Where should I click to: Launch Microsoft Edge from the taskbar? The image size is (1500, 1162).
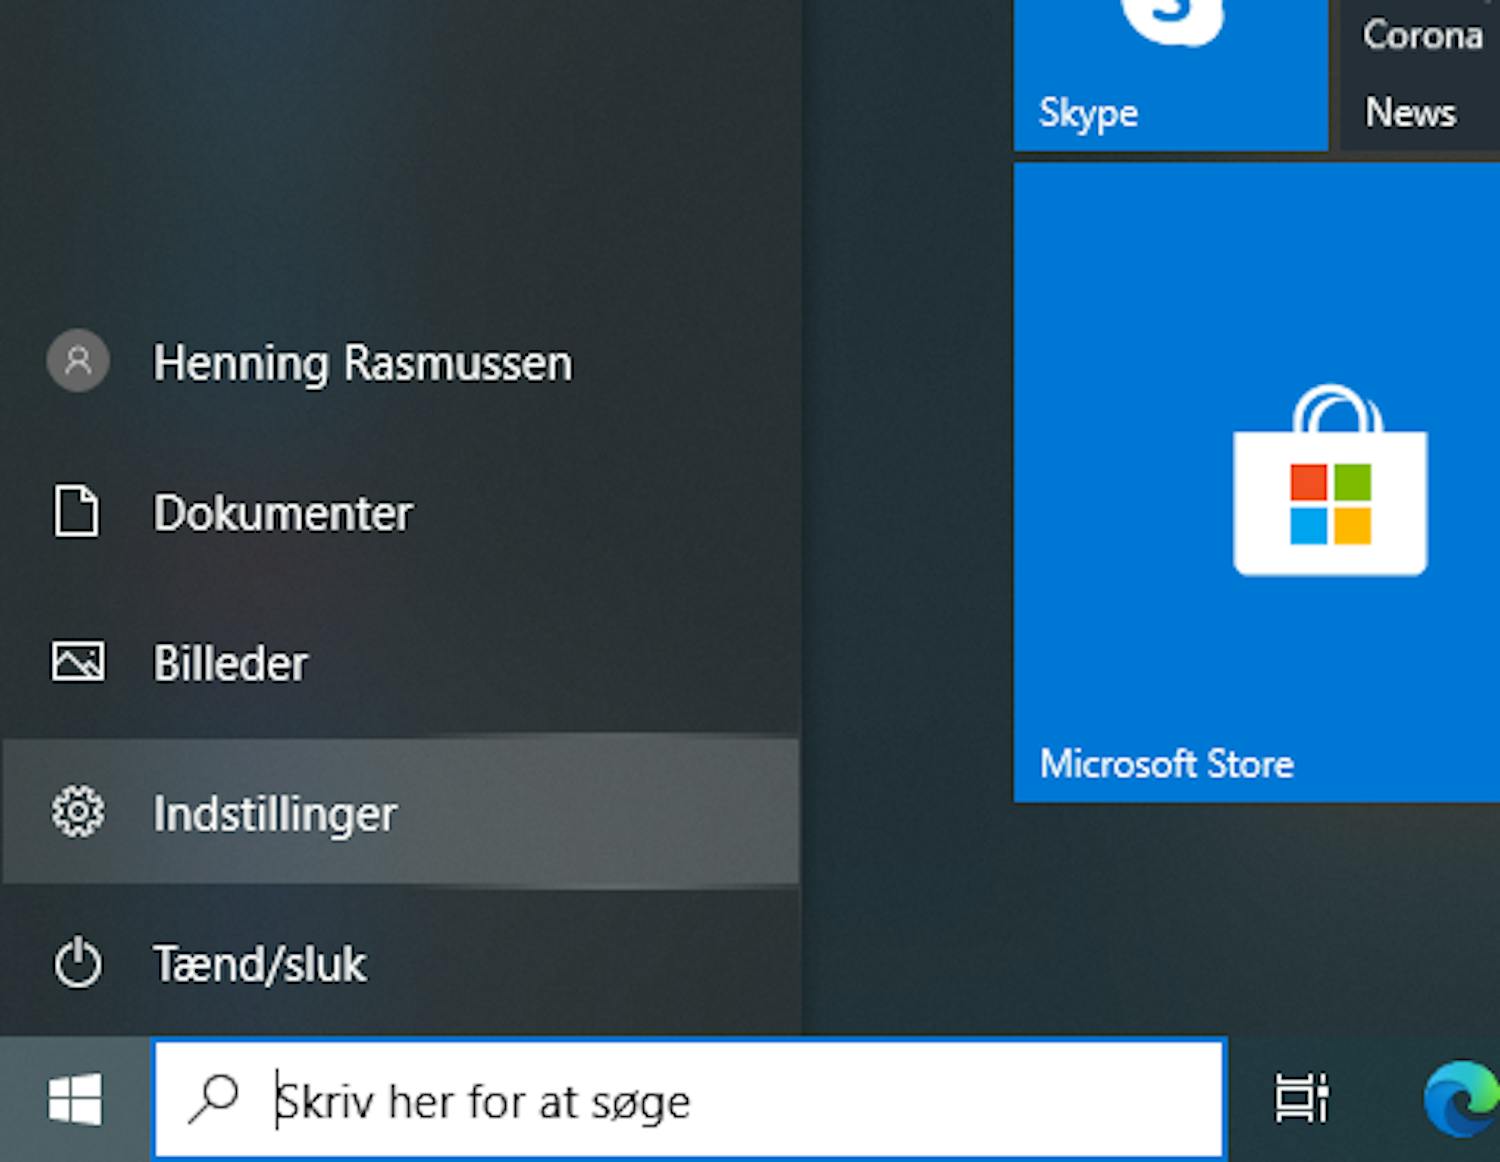point(1460,1100)
